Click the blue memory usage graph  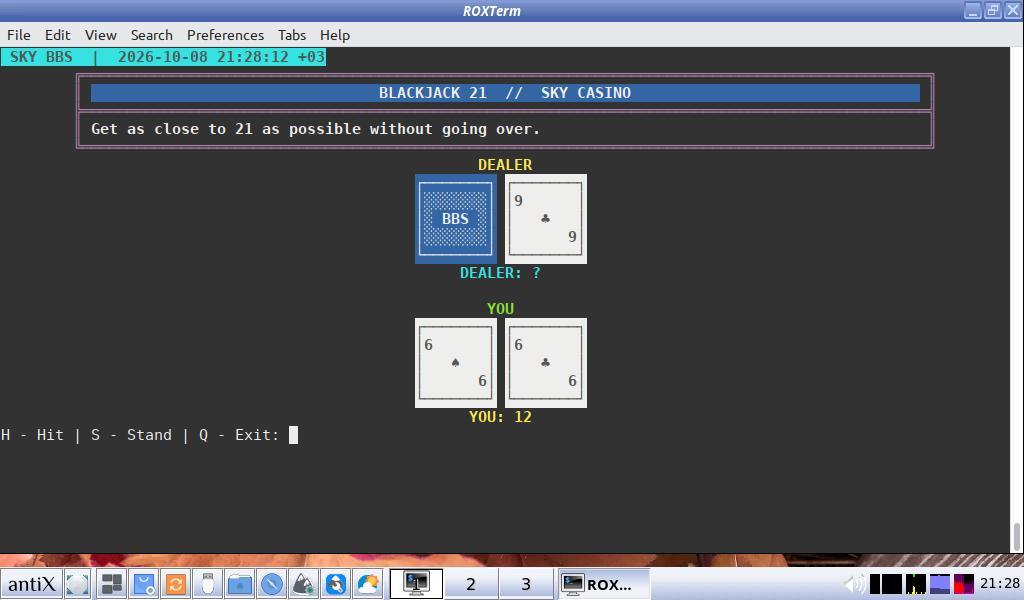(x=940, y=584)
